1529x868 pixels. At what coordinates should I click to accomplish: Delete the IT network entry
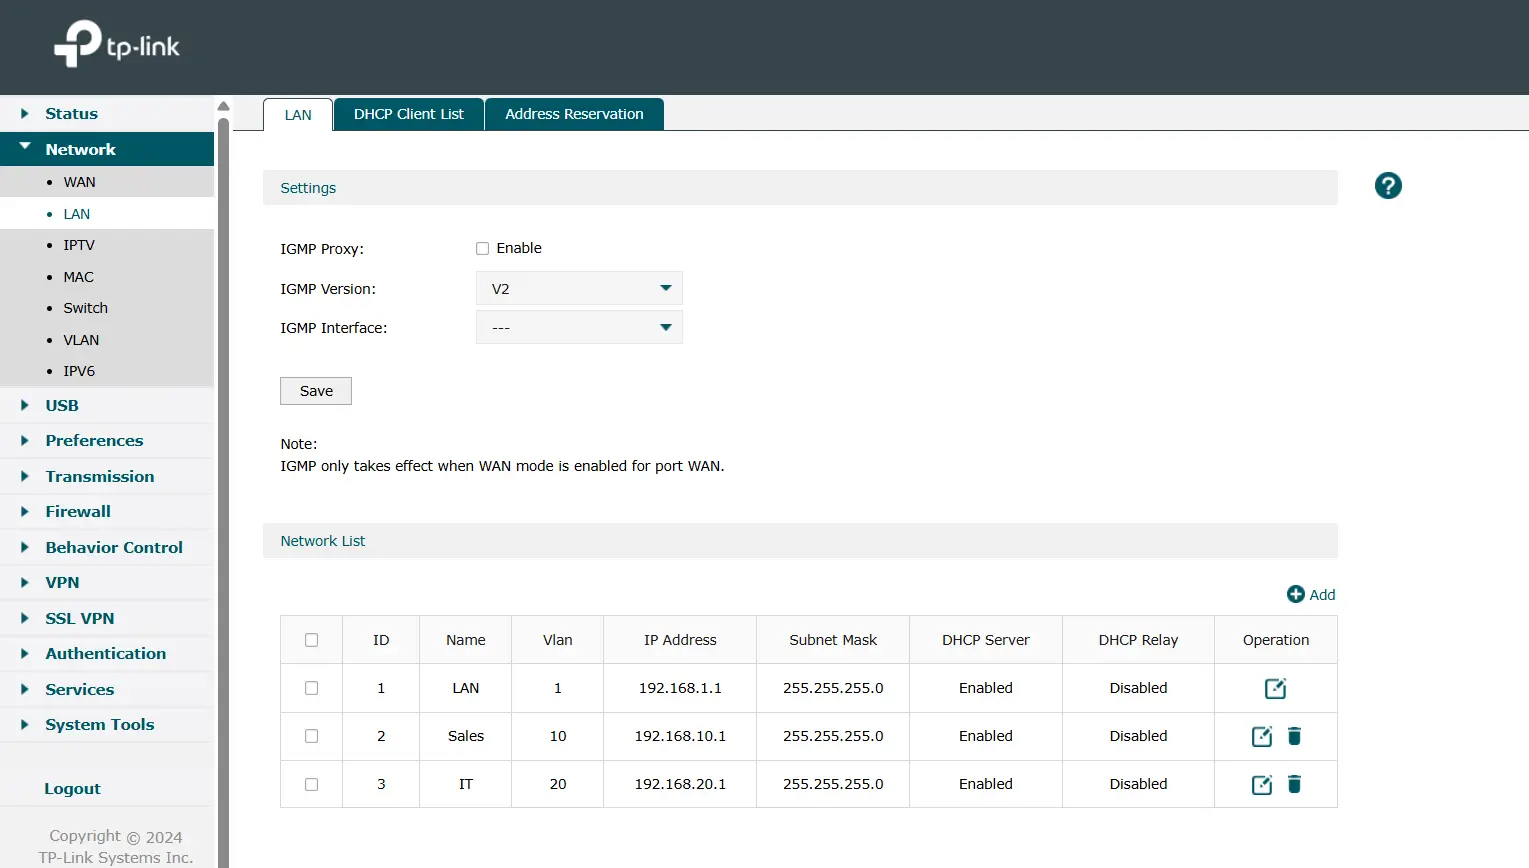[x=1294, y=784]
